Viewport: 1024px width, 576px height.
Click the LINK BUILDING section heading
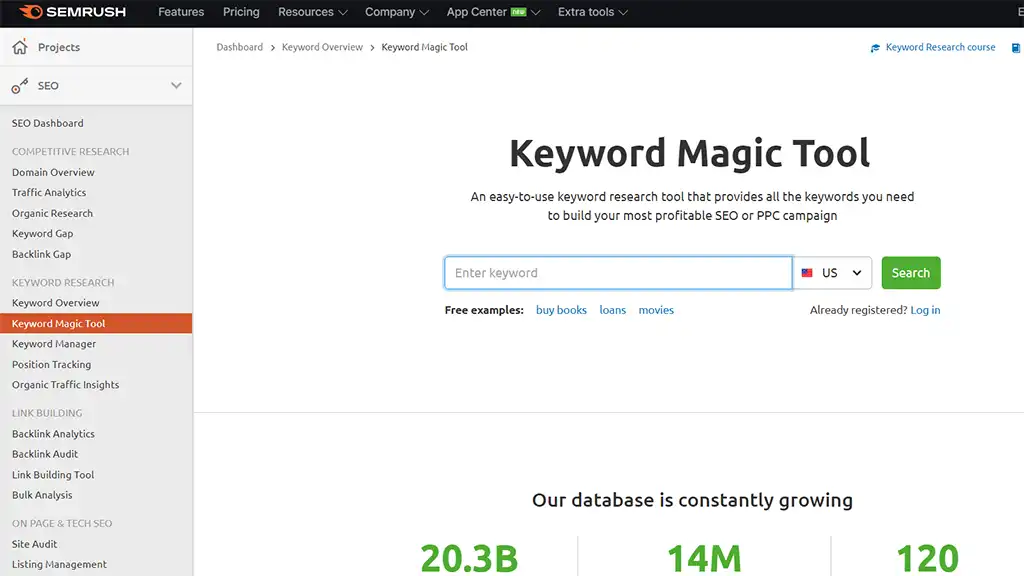(x=47, y=413)
